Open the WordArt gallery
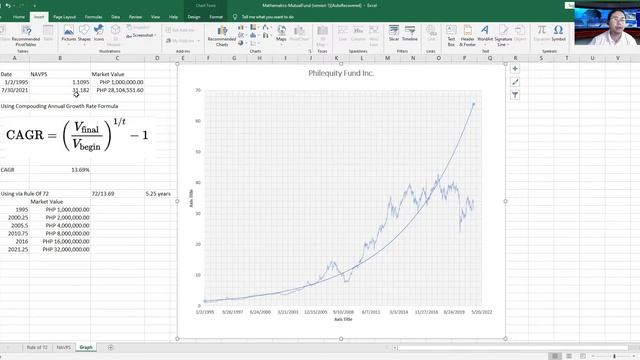This screenshot has height=360, width=640. (485, 36)
